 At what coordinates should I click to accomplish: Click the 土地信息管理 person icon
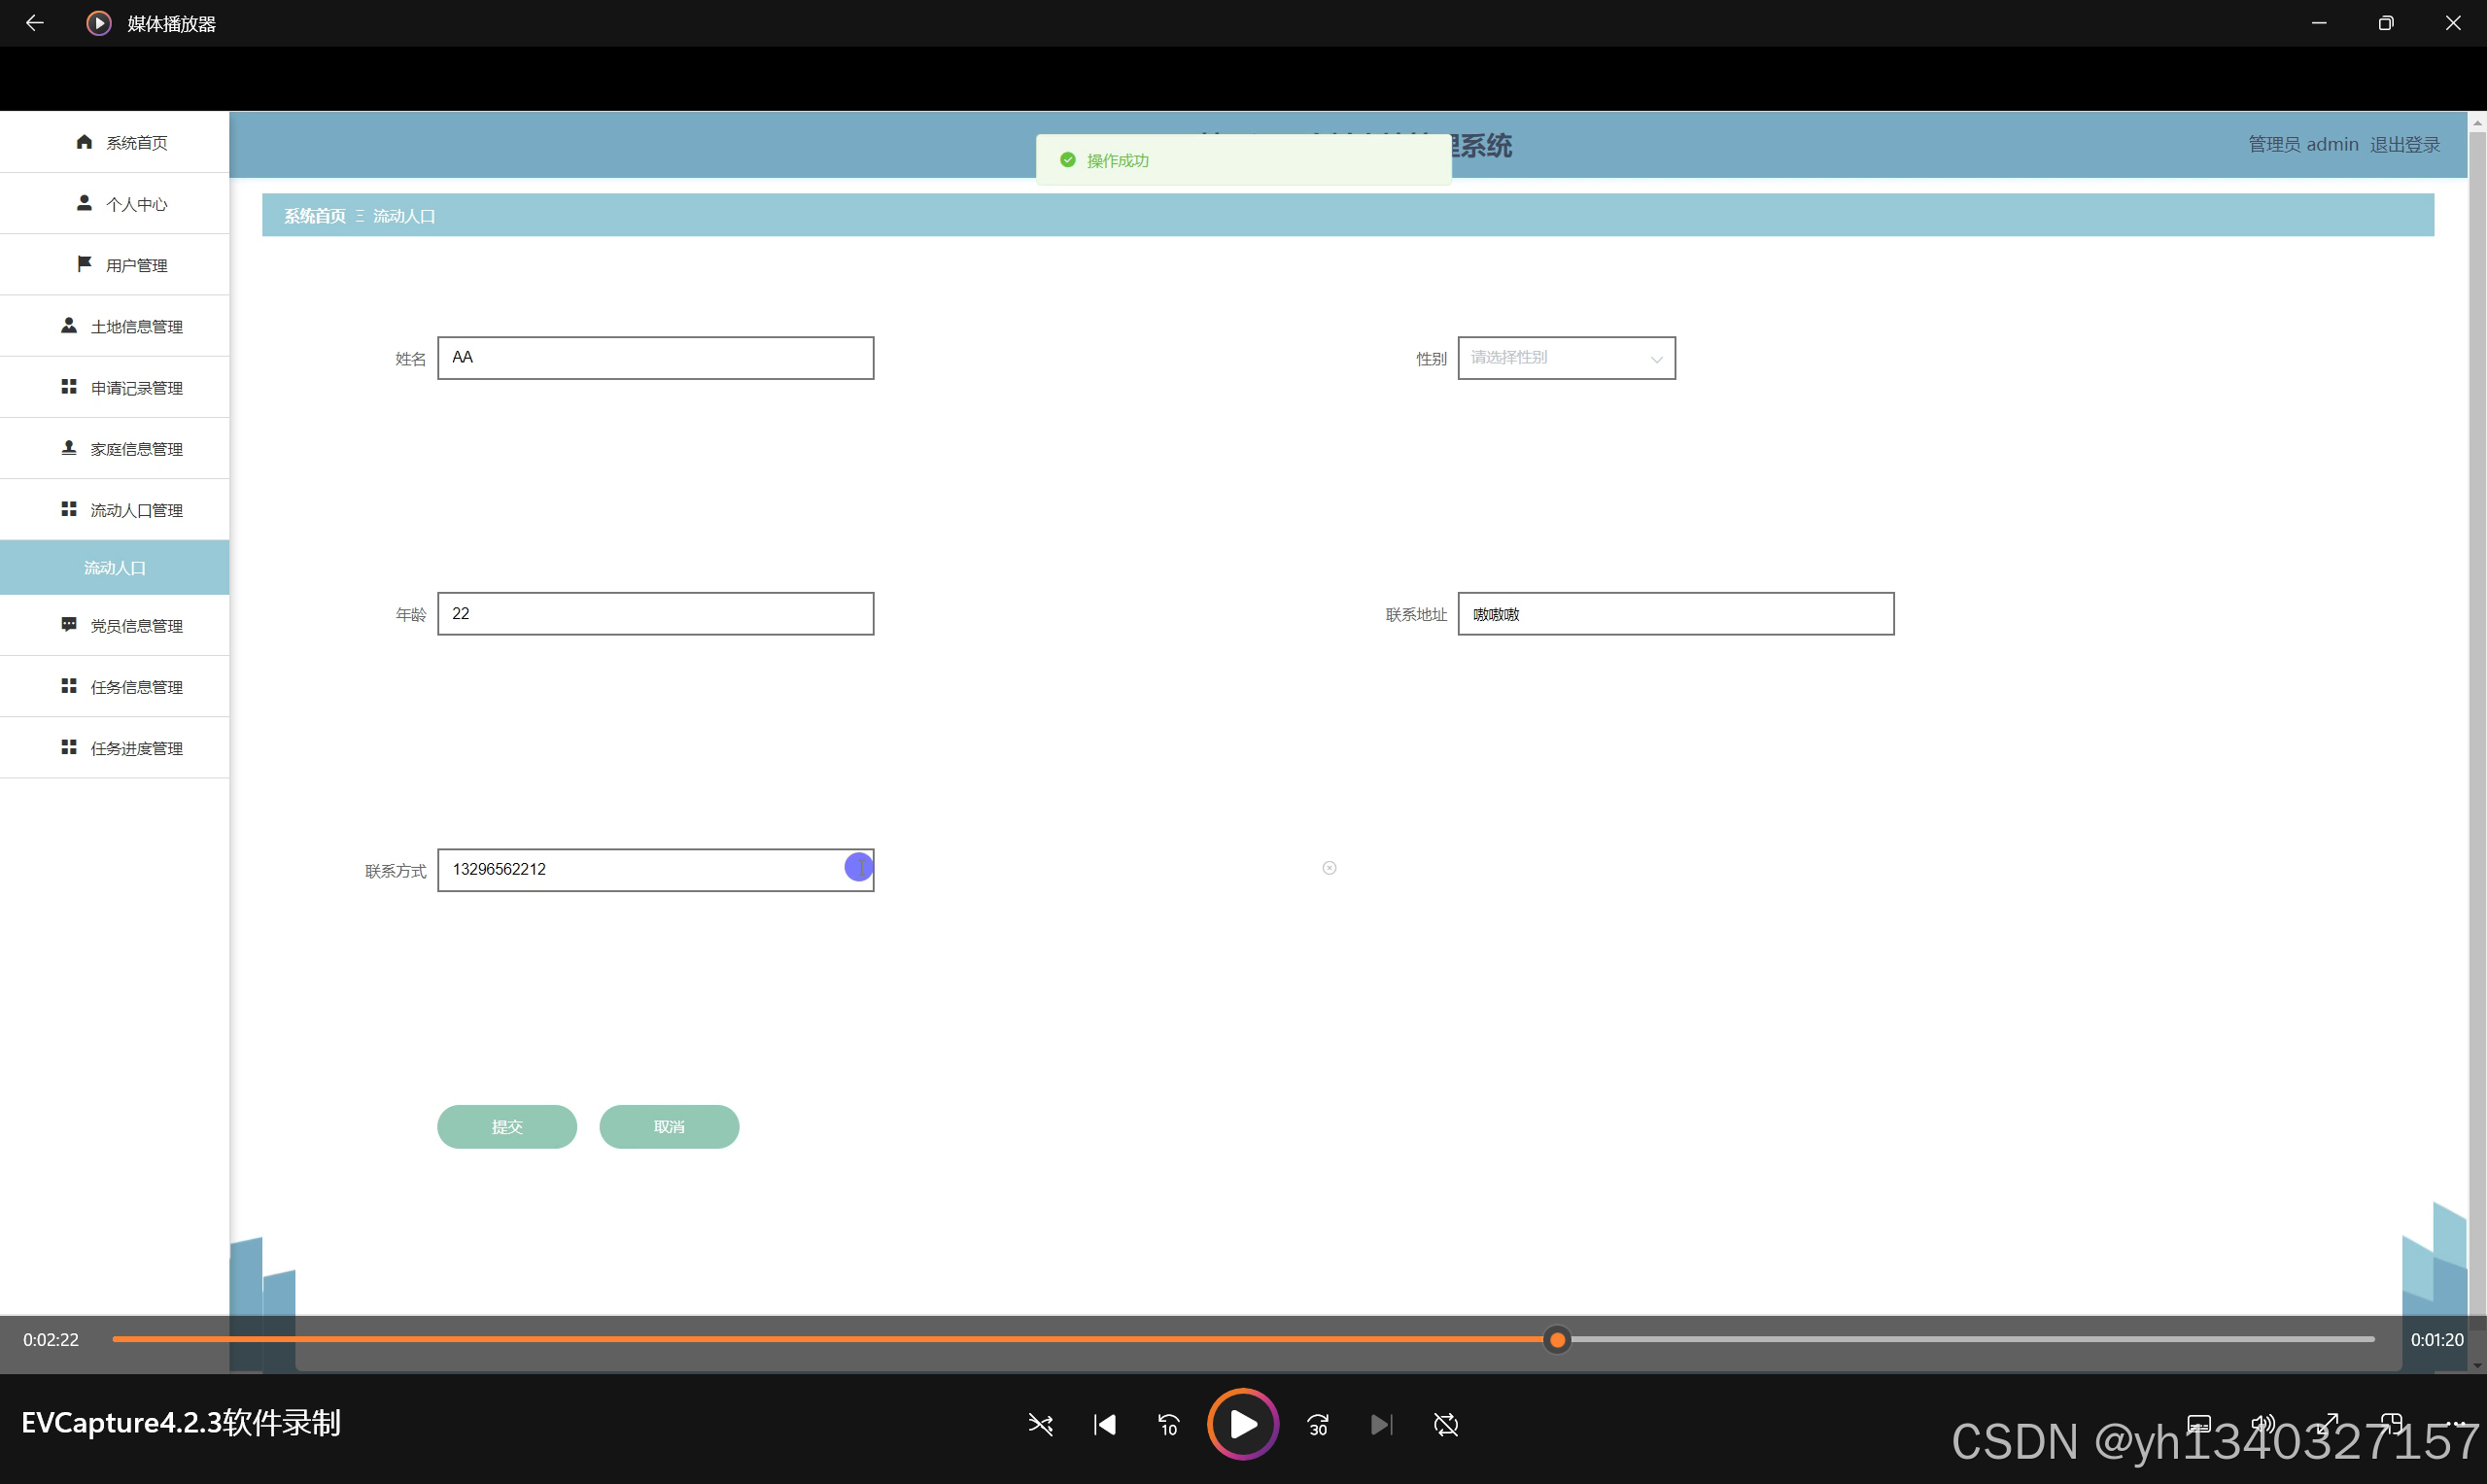click(69, 326)
